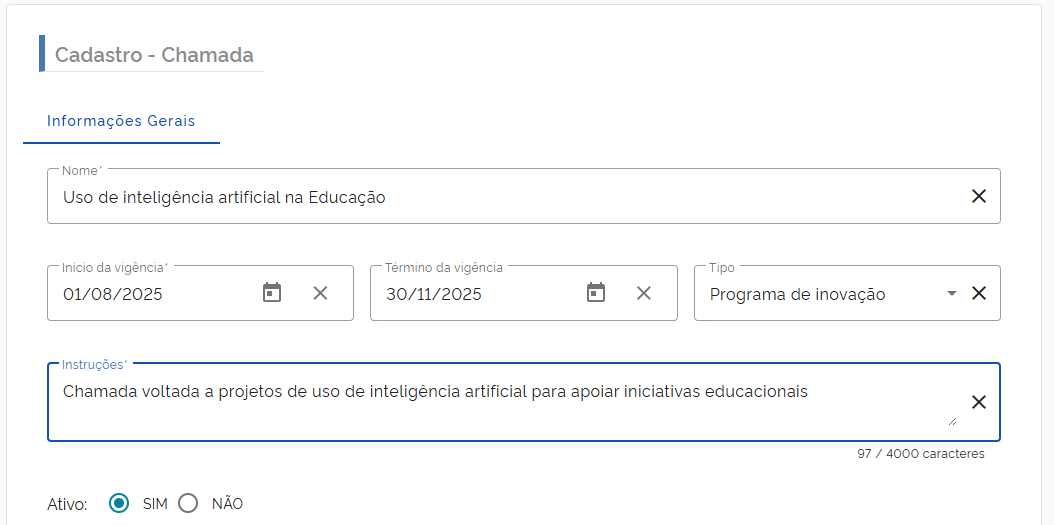The image size is (1054, 525).
Task: Clear the Início da vigência date
Action: click(x=320, y=293)
